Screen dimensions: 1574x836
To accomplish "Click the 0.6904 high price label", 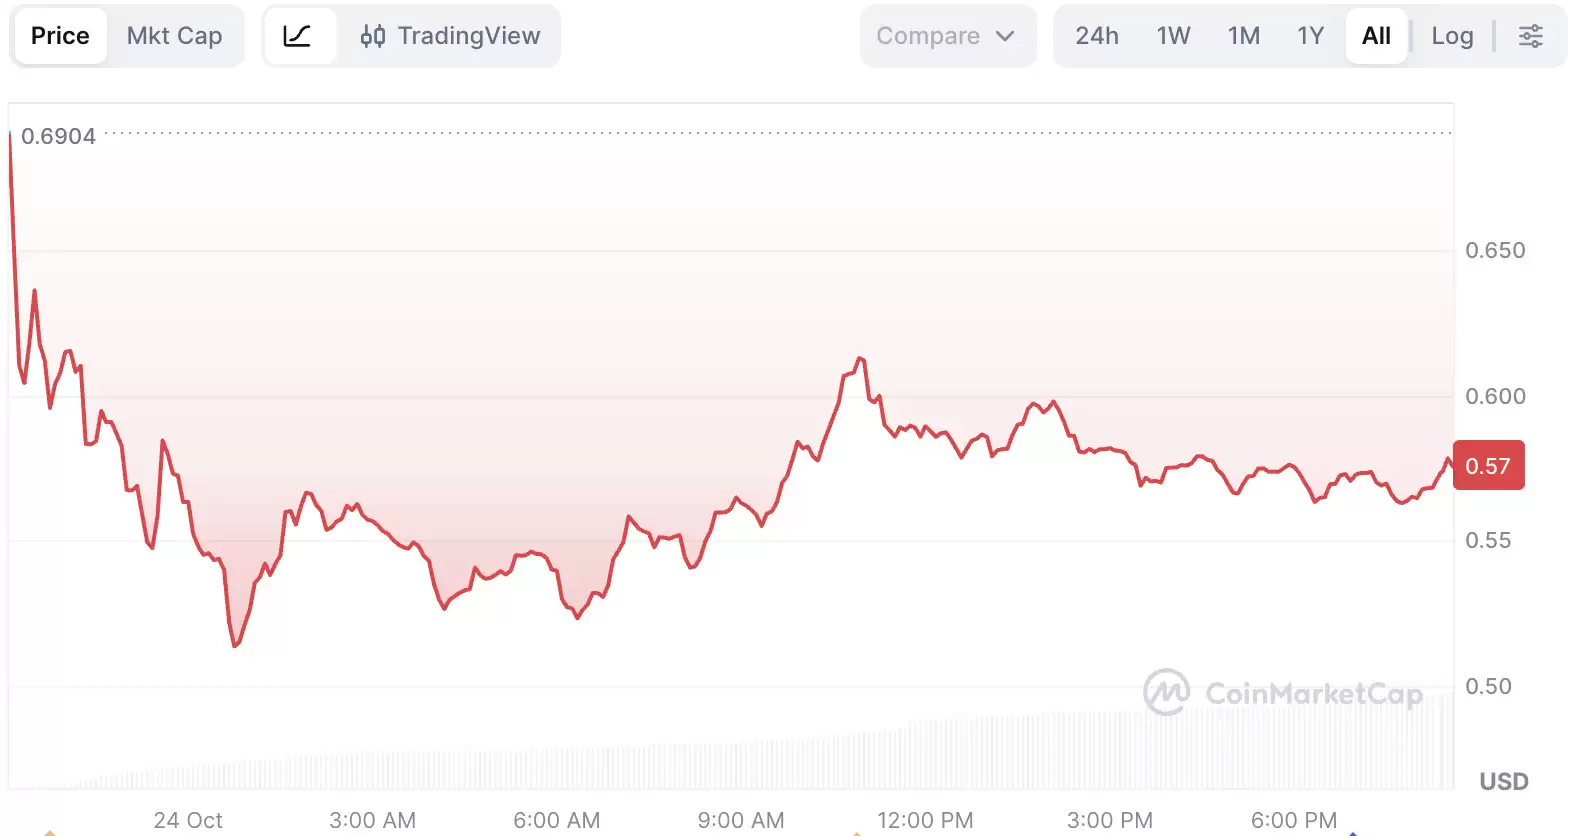I will (58, 136).
